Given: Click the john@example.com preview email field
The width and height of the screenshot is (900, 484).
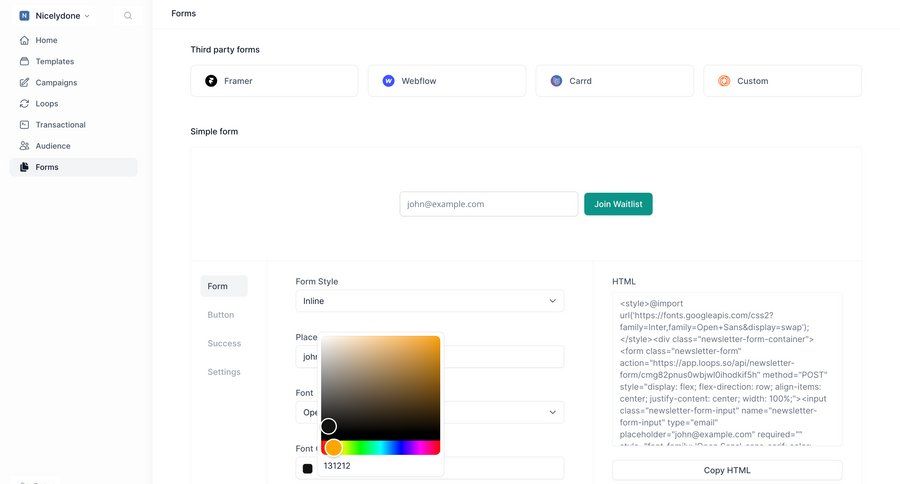Looking at the screenshot, I should 489,204.
